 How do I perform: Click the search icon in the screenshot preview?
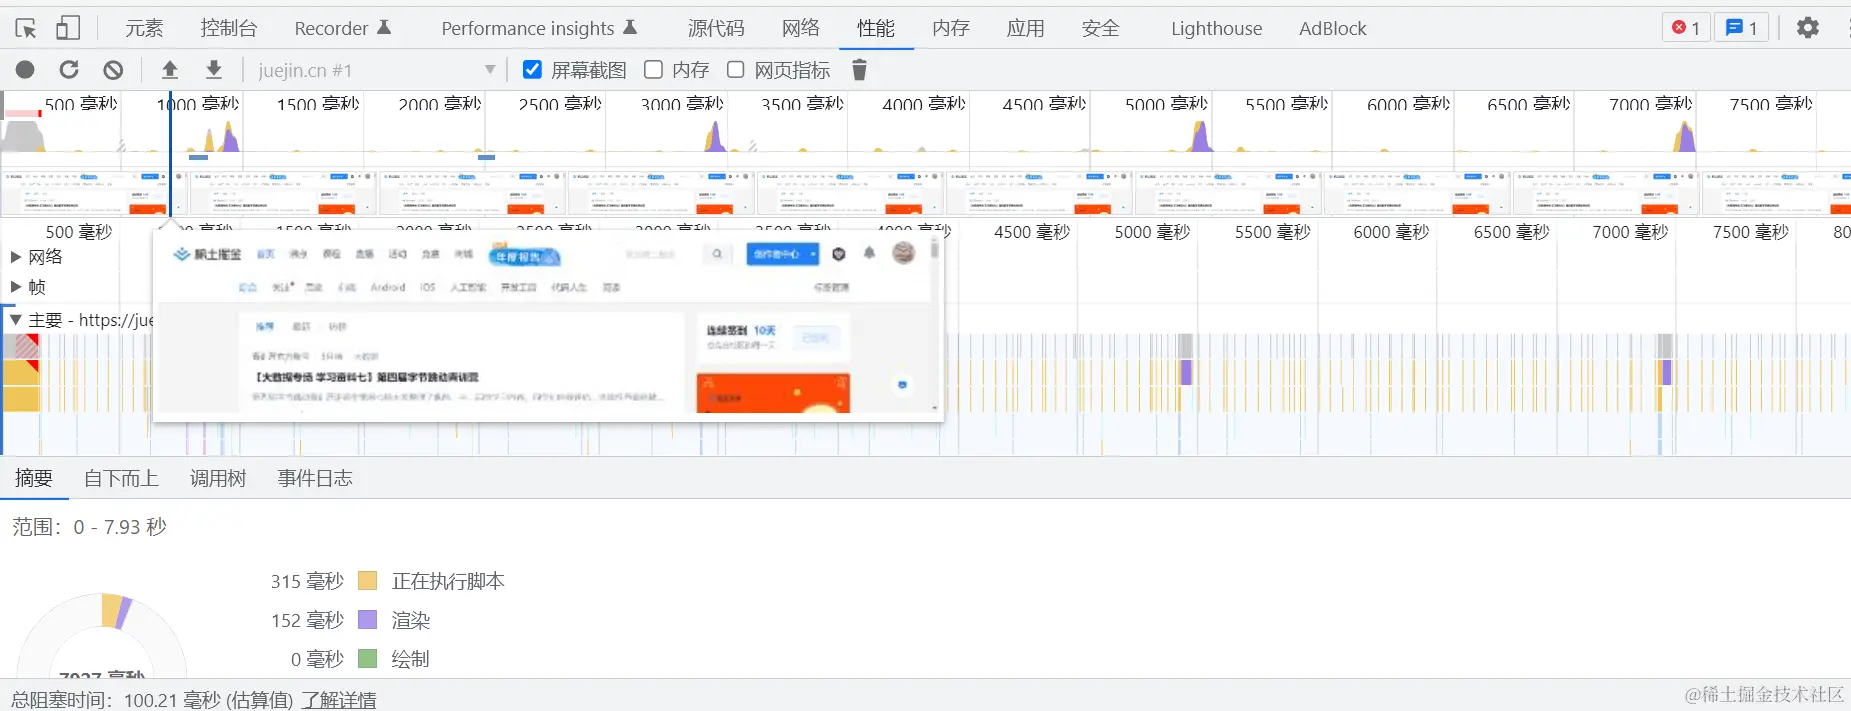click(717, 254)
